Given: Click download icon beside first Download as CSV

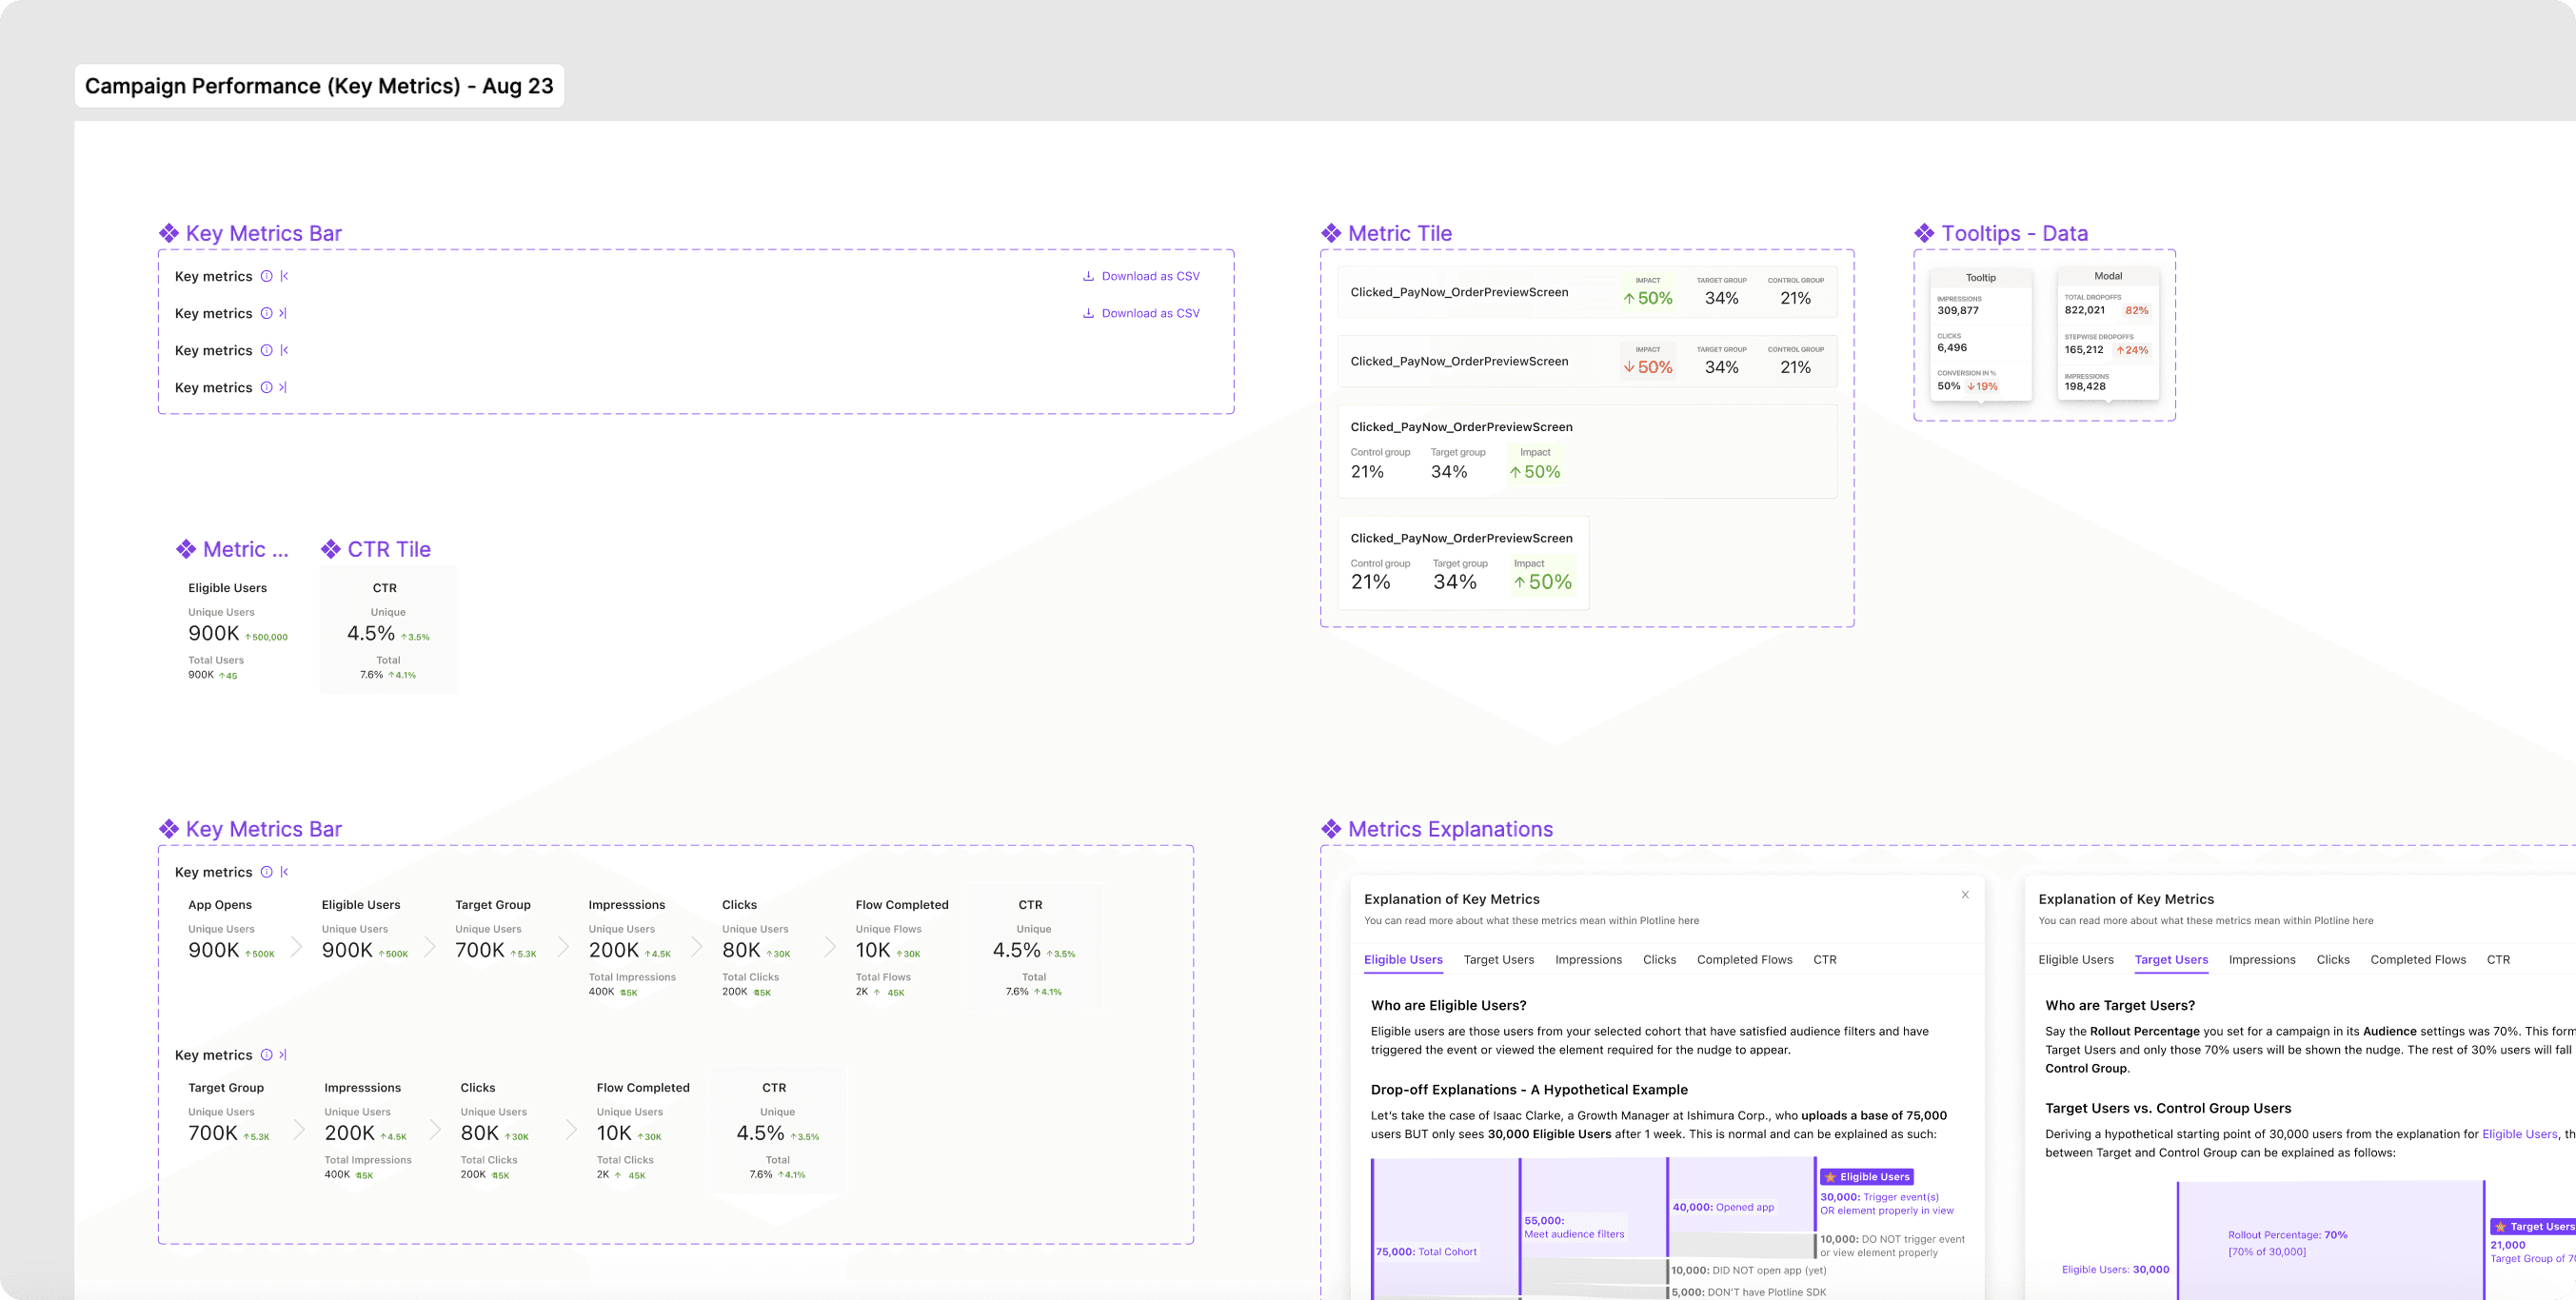Looking at the screenshot, I should click(1088, 276).
